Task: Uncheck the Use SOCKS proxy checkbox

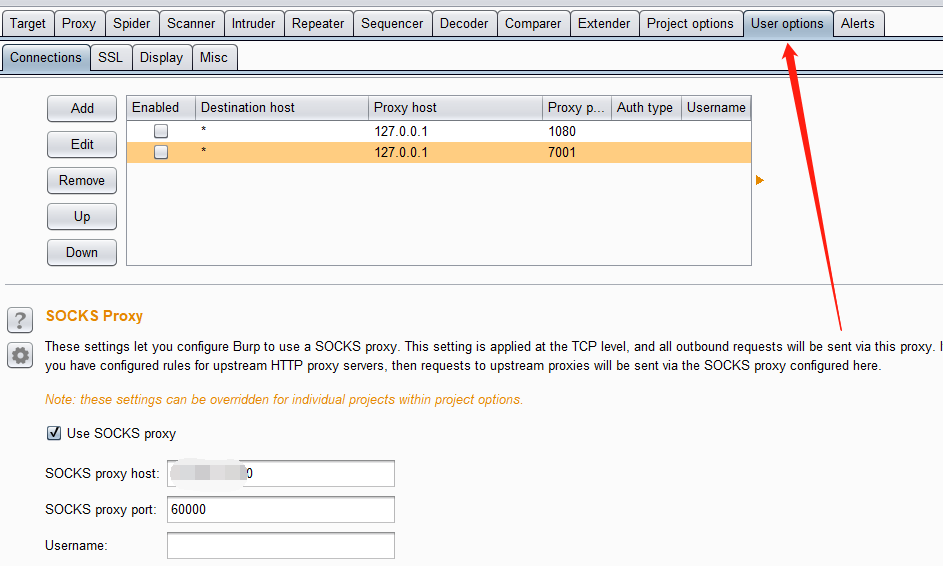Action: pyautogui.click(x=54, y=433)
